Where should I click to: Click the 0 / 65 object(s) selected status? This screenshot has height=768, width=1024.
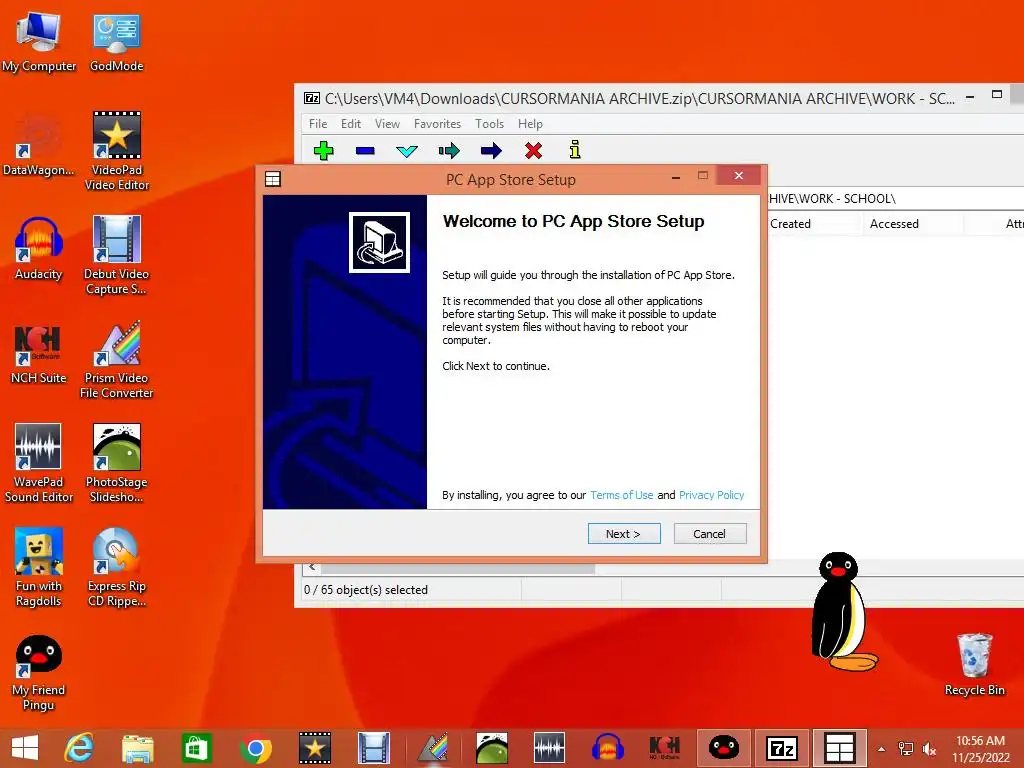point(366,590)
